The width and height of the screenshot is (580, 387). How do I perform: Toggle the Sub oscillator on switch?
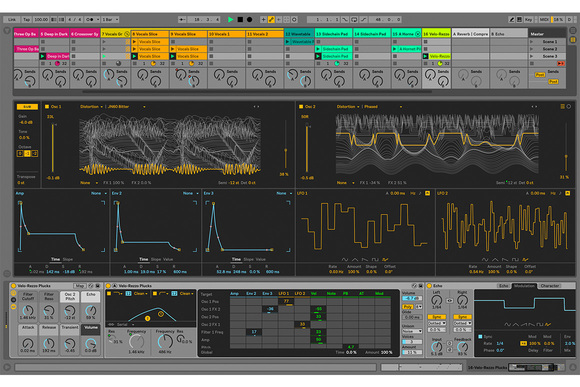point(27,107)
